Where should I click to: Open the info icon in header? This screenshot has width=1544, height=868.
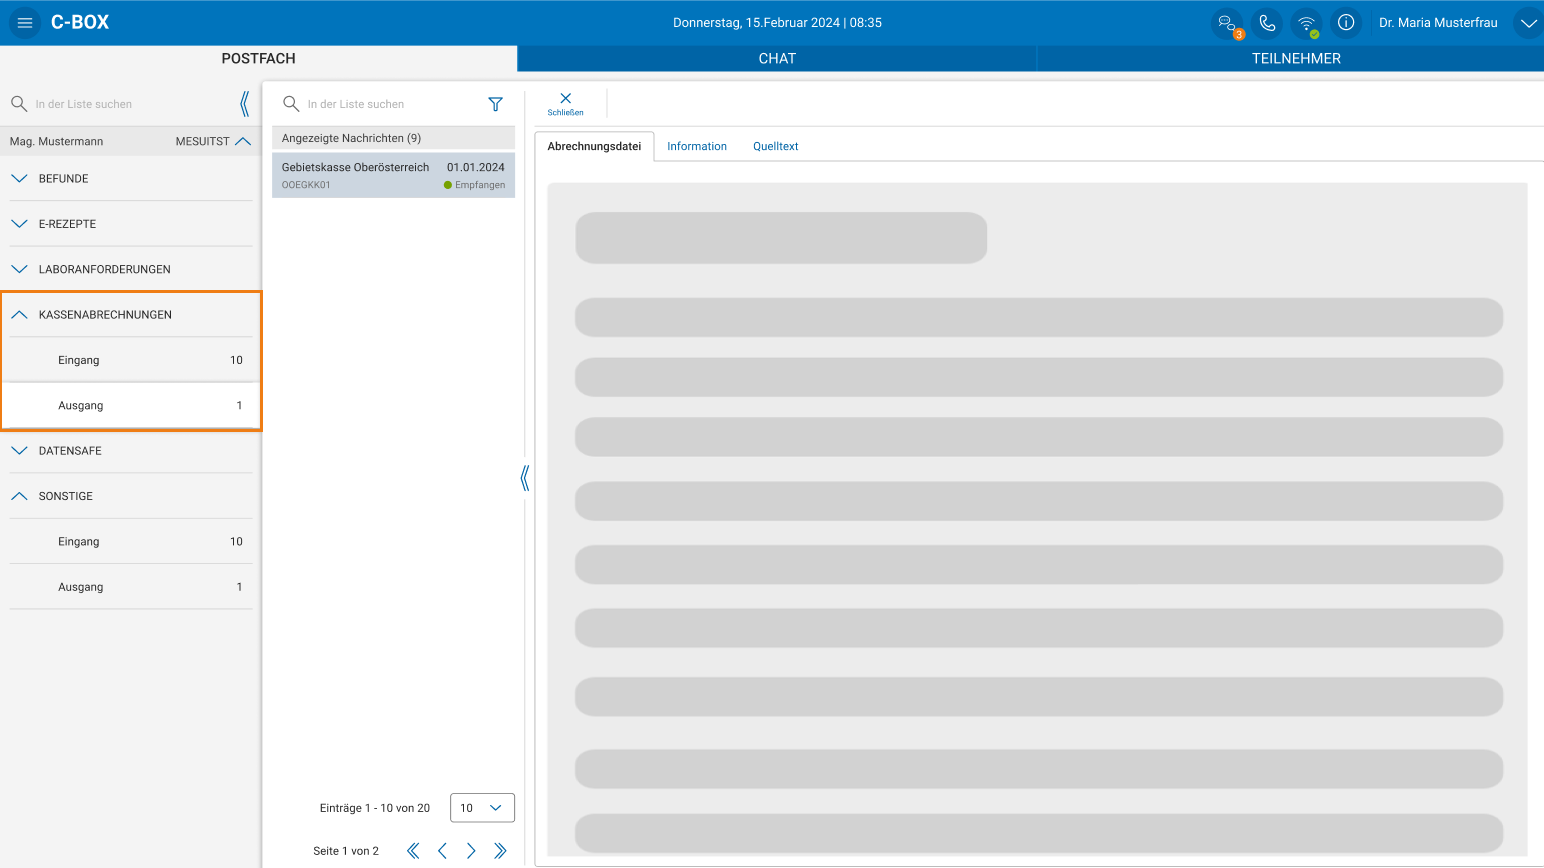tap(1346, 23)
